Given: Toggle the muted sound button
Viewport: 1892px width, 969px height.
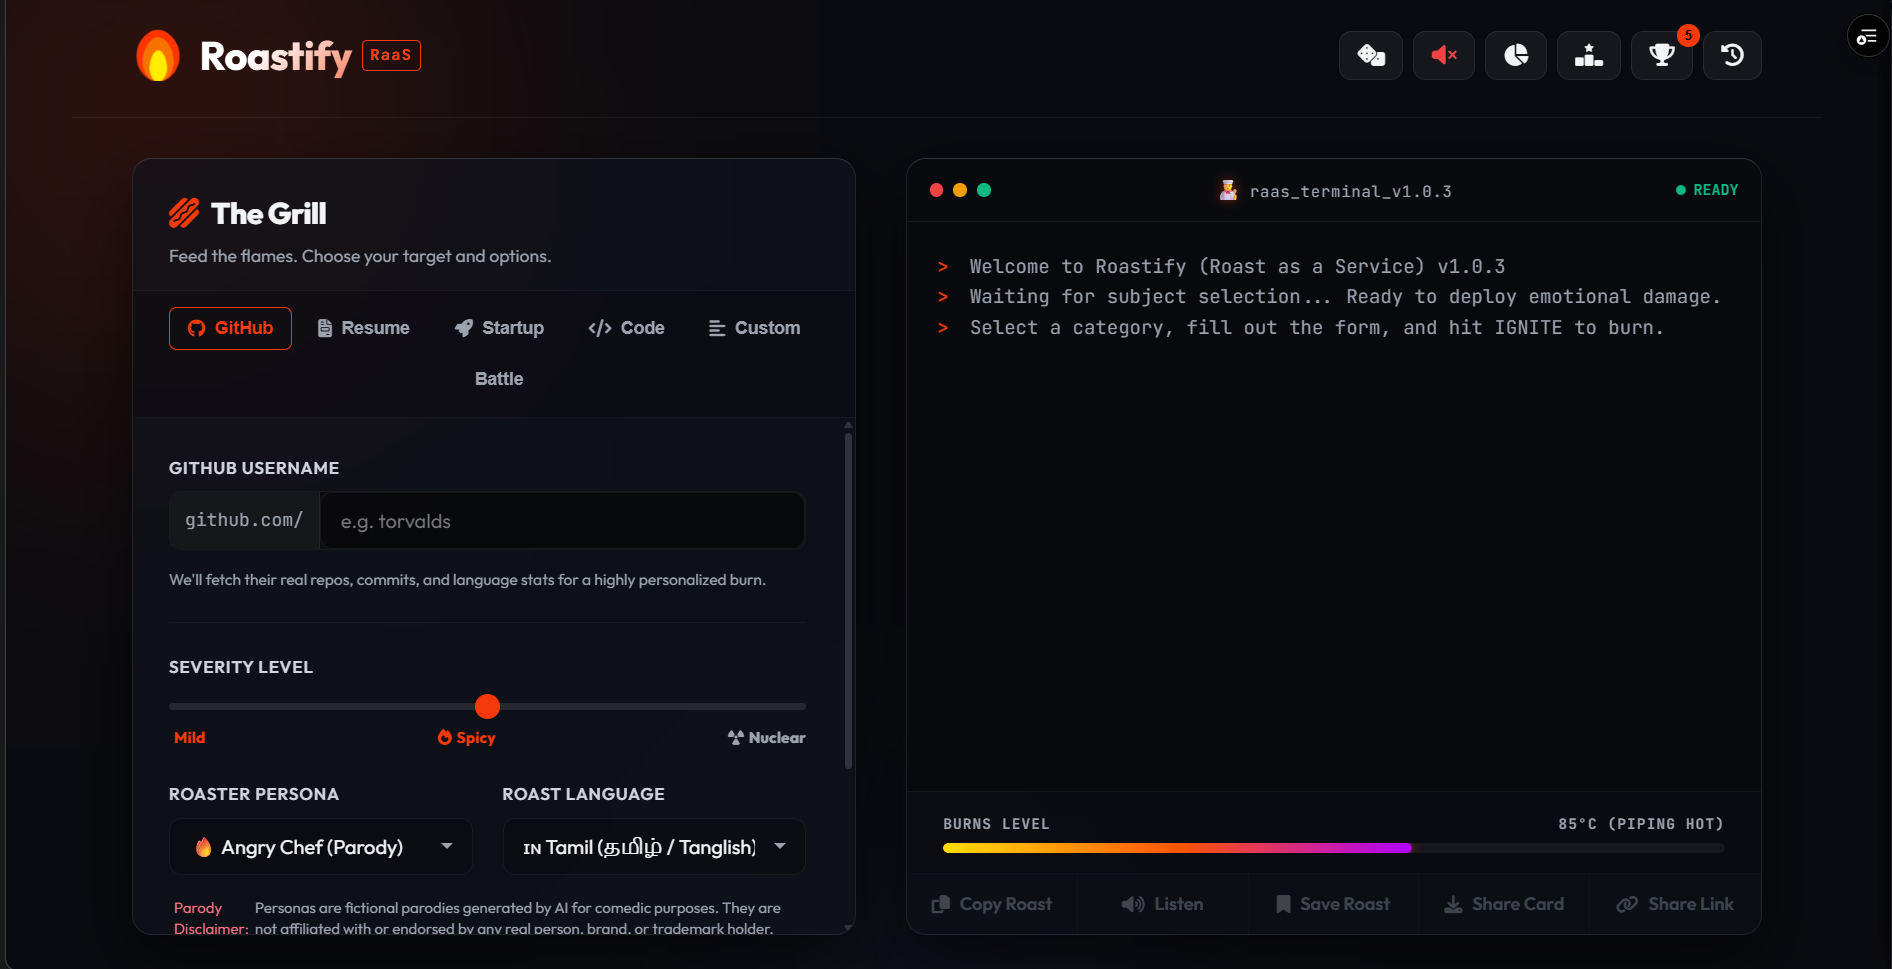Looking at the screenshot, I should (x=1443, y=55).
